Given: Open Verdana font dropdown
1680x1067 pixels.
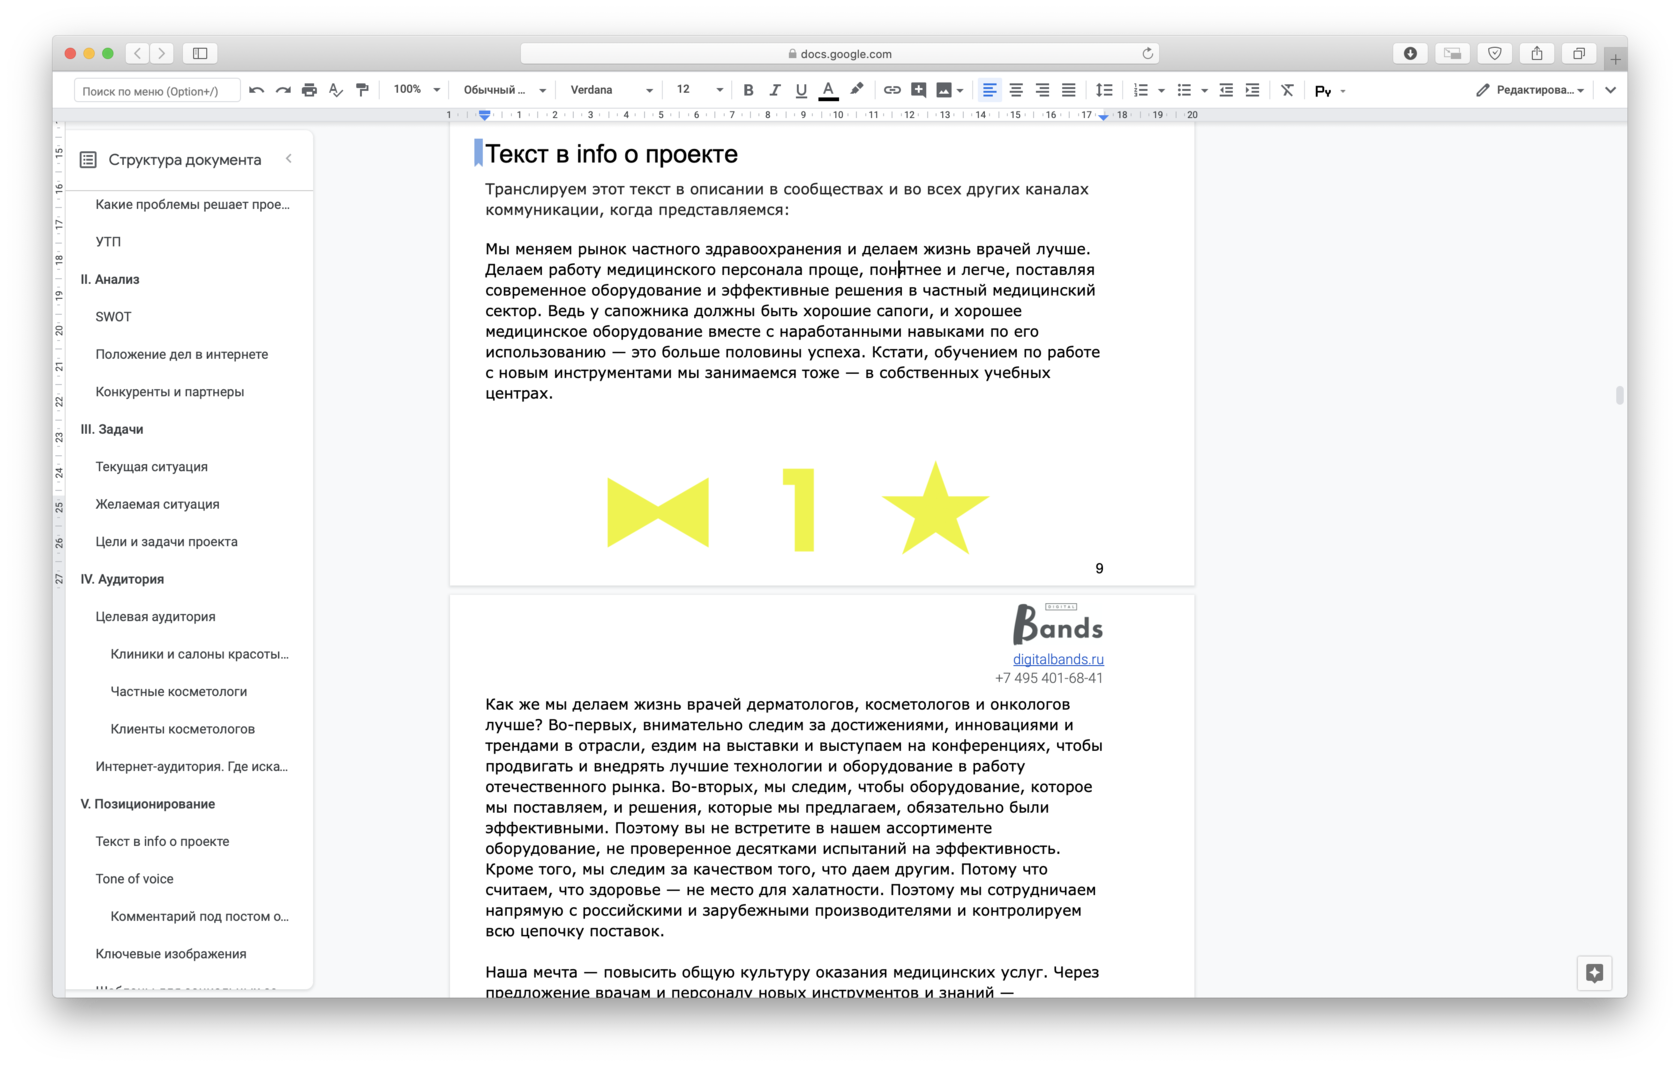Looking at the screenshot, I should point(611,90).
